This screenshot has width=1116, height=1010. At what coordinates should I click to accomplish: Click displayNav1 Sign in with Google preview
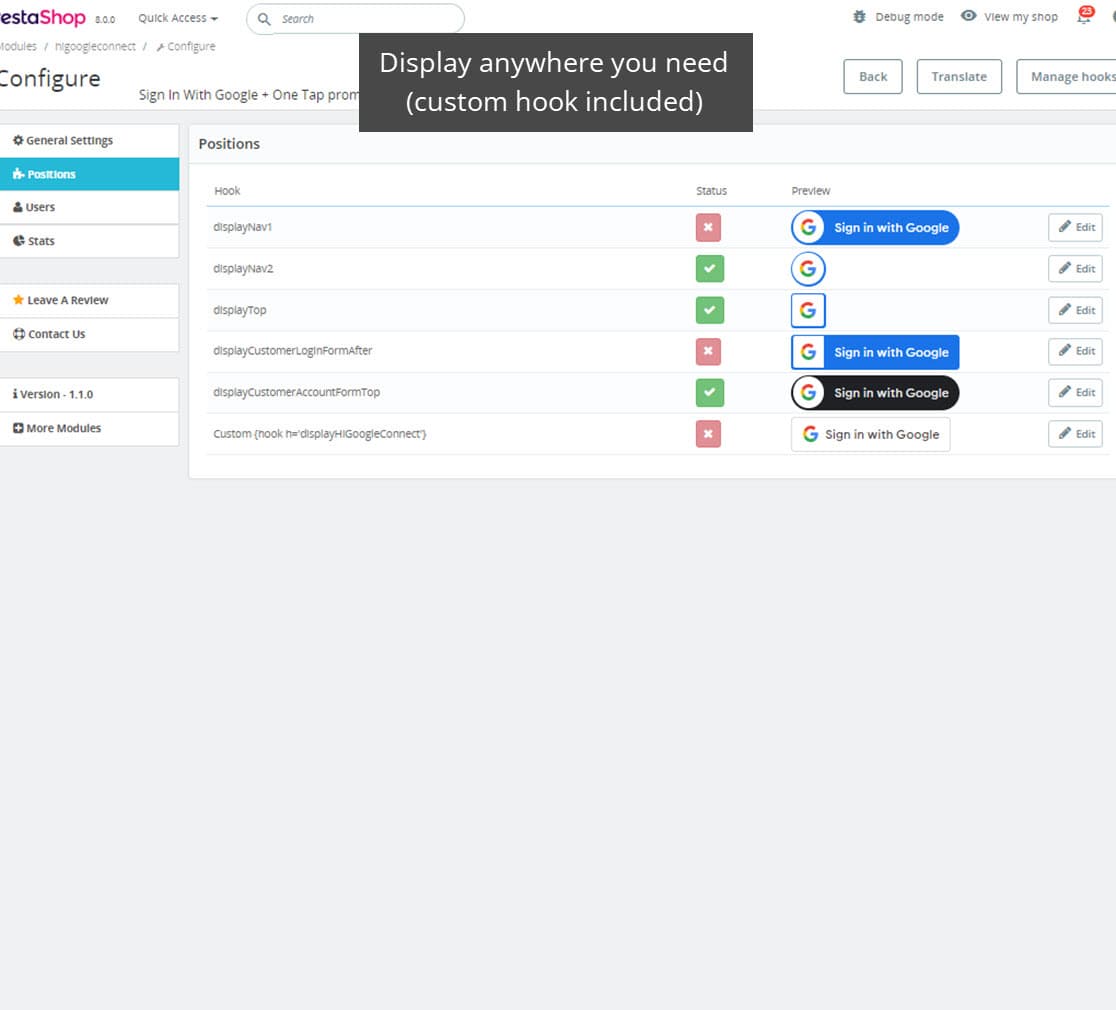875,228
